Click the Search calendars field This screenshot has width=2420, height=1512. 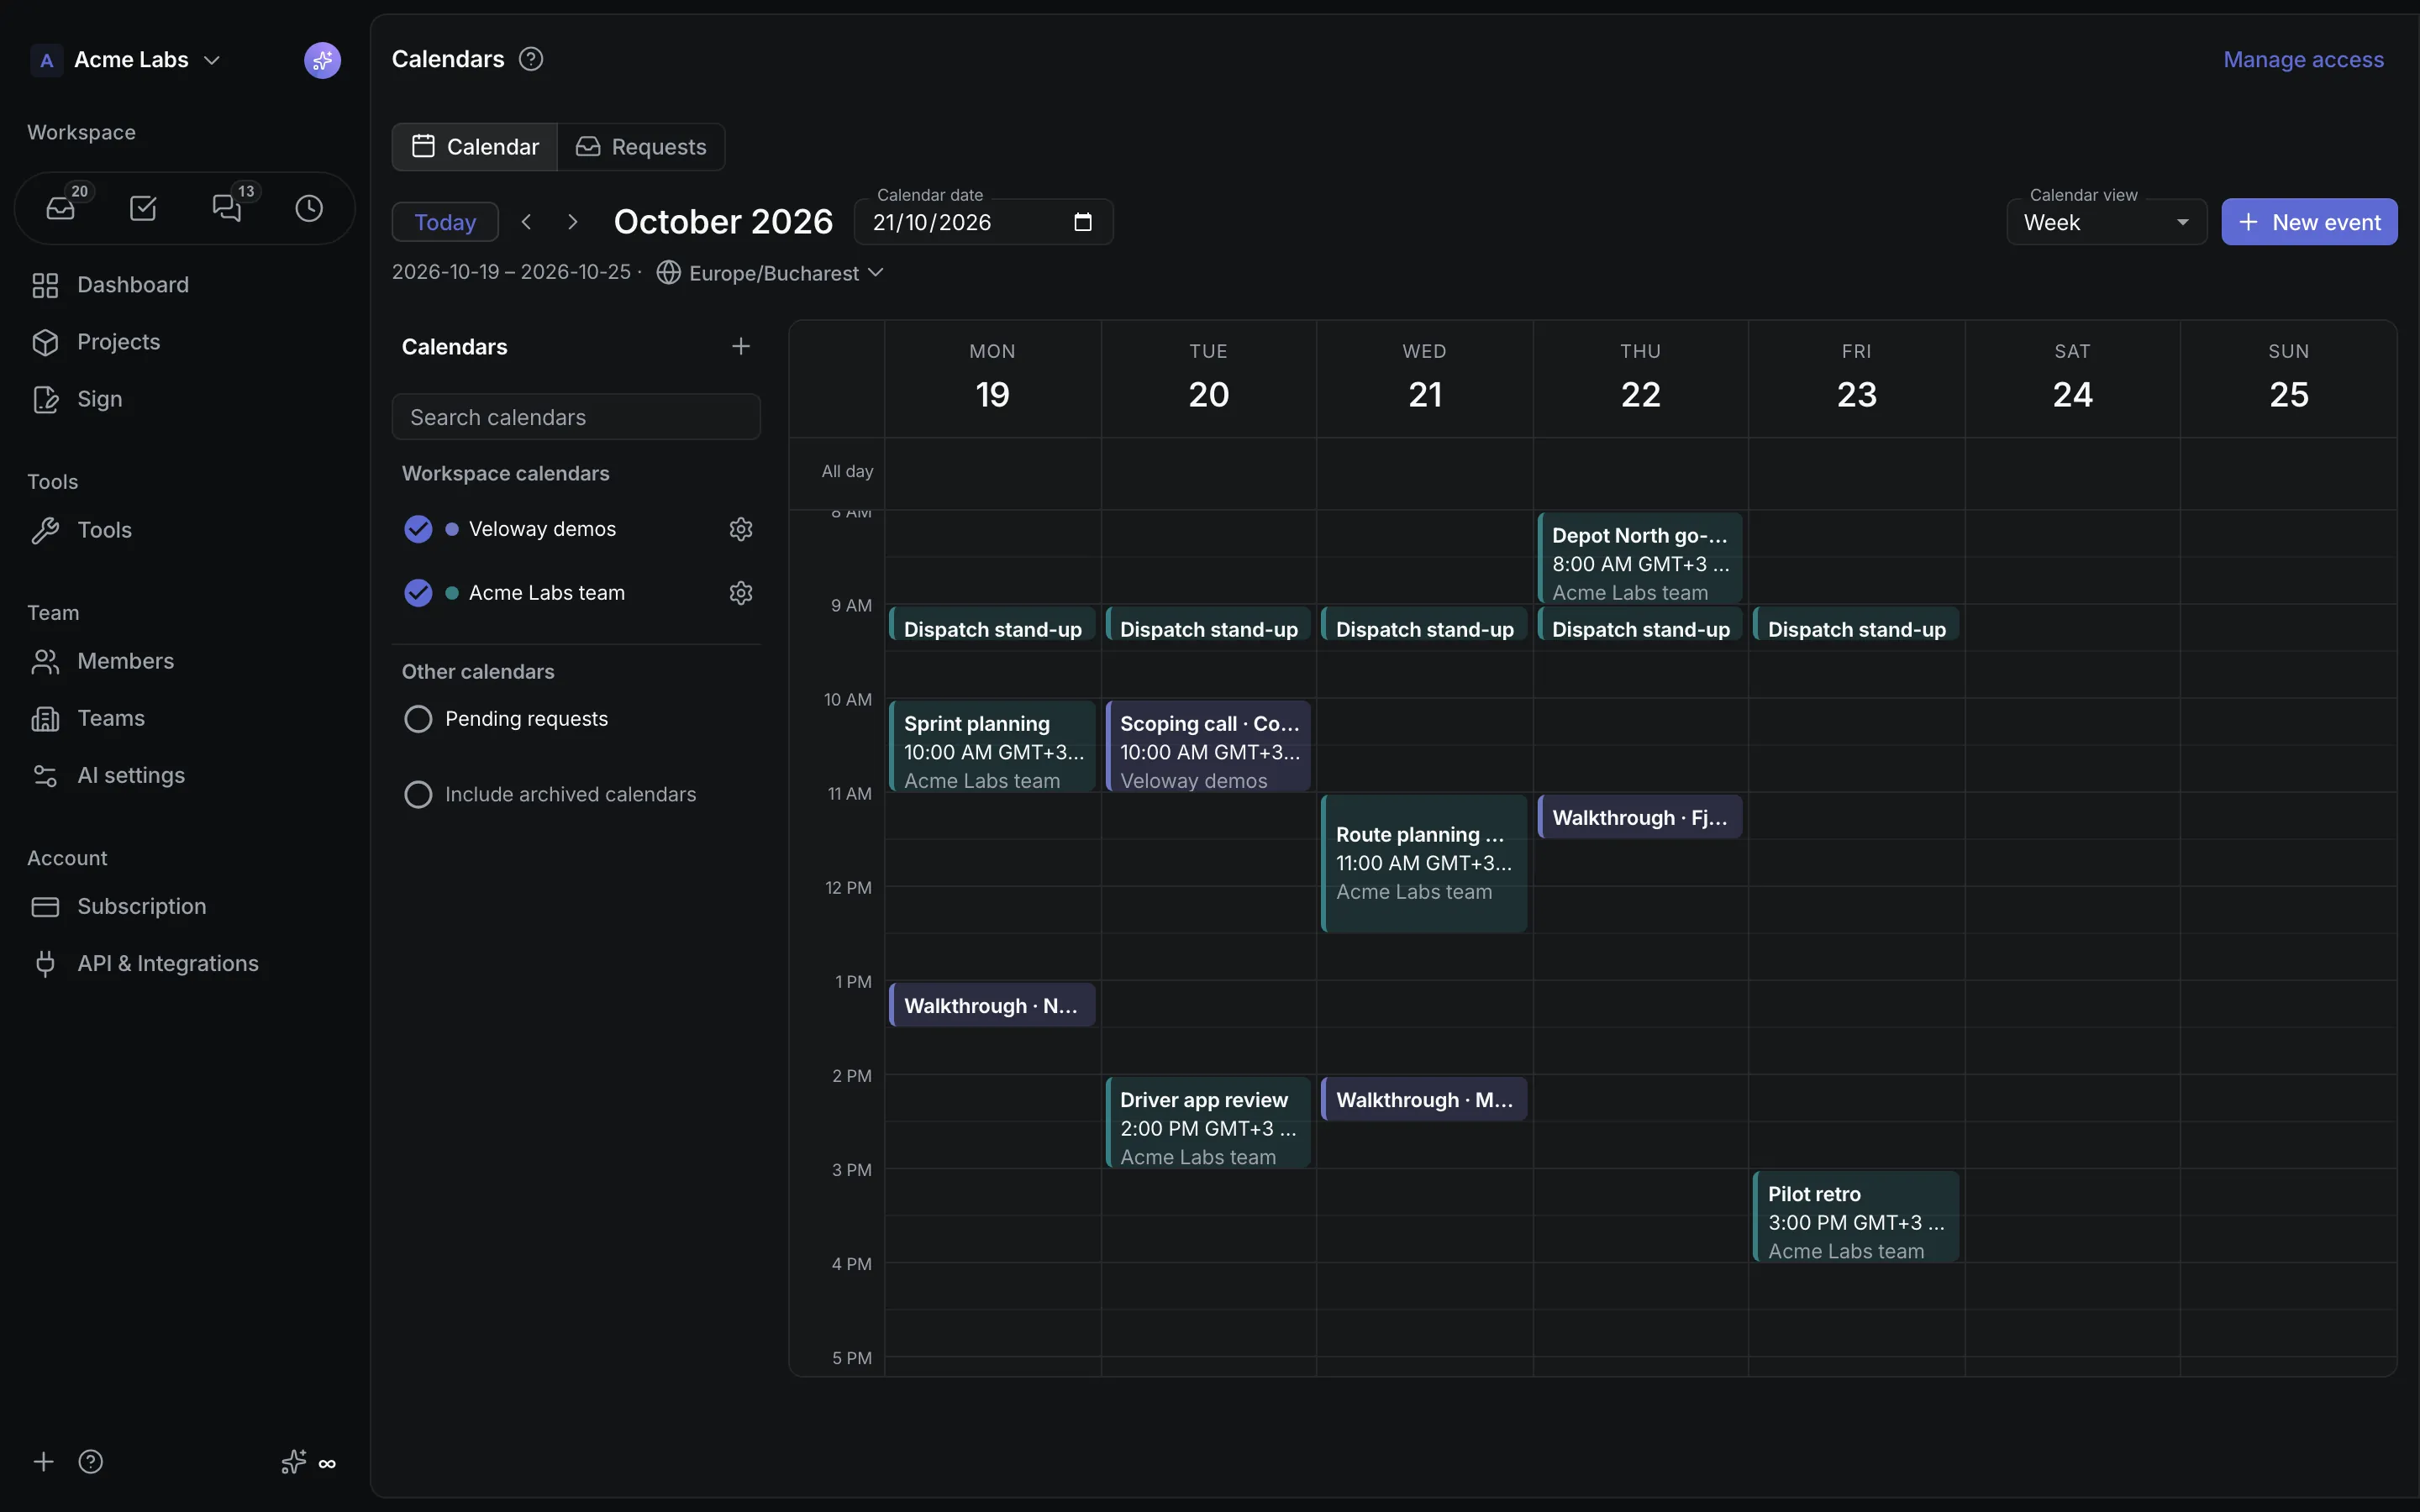[576, 417]
